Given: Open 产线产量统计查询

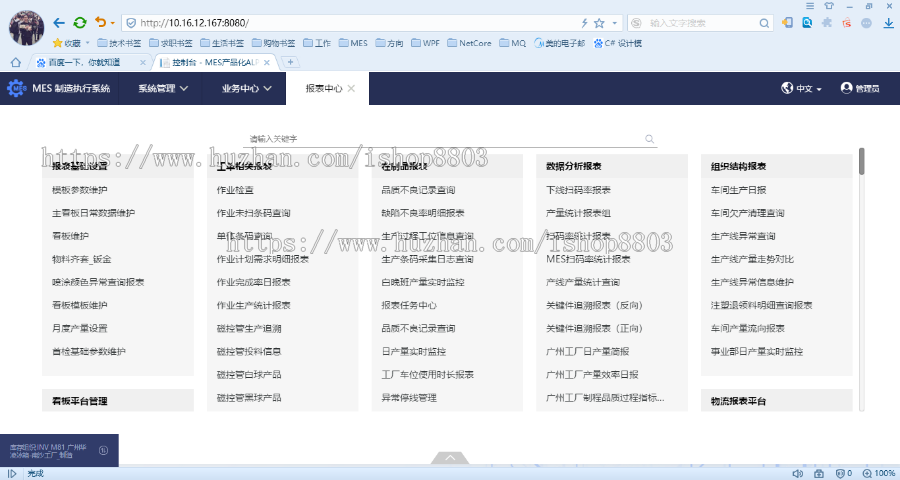Looking at the screenshot, I should [x=583, y=282].
